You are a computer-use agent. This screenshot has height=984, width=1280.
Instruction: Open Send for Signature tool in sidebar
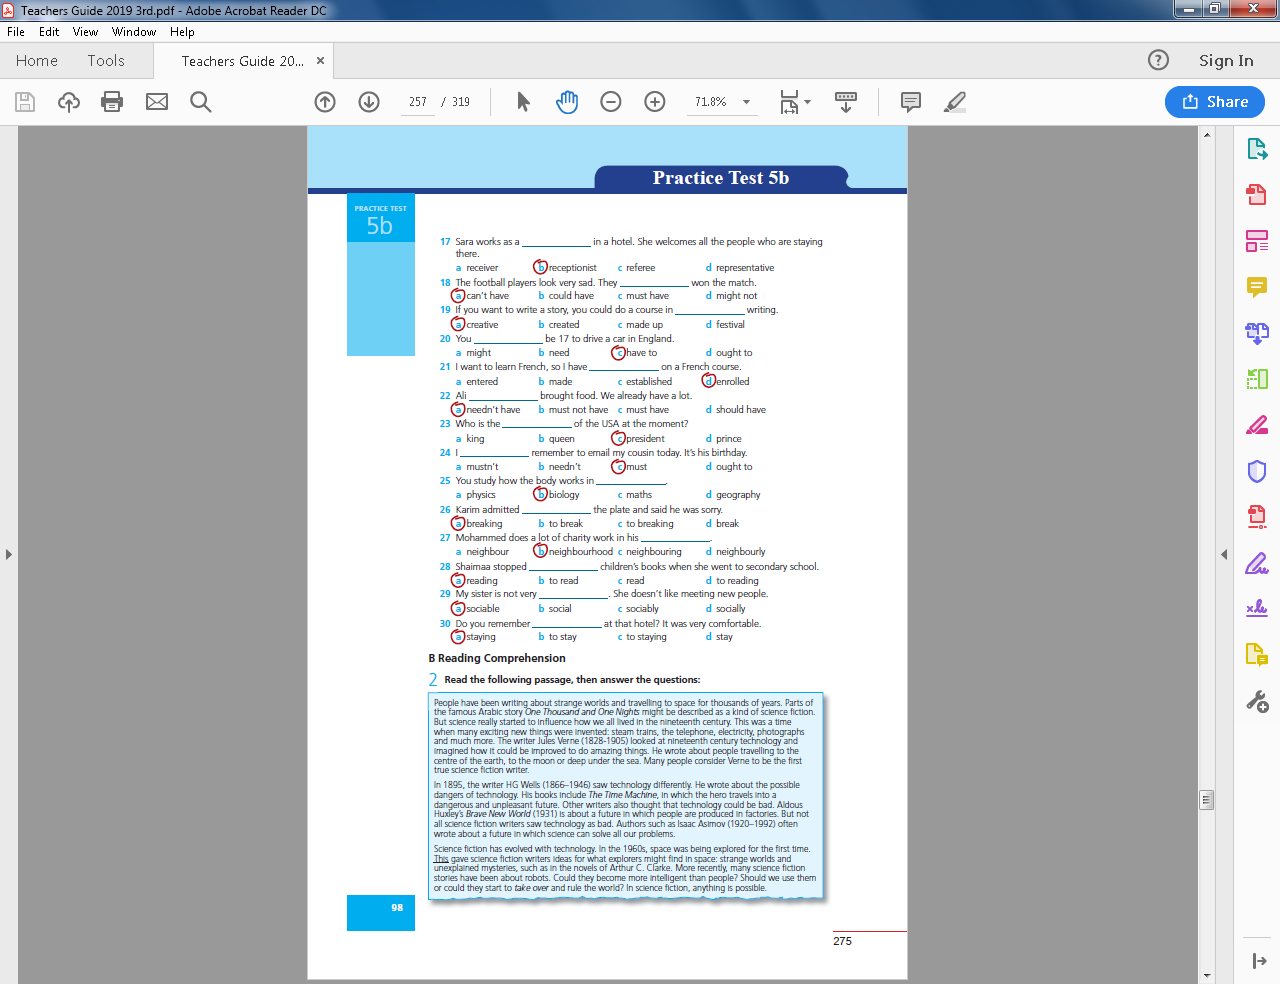(1257, 608)
